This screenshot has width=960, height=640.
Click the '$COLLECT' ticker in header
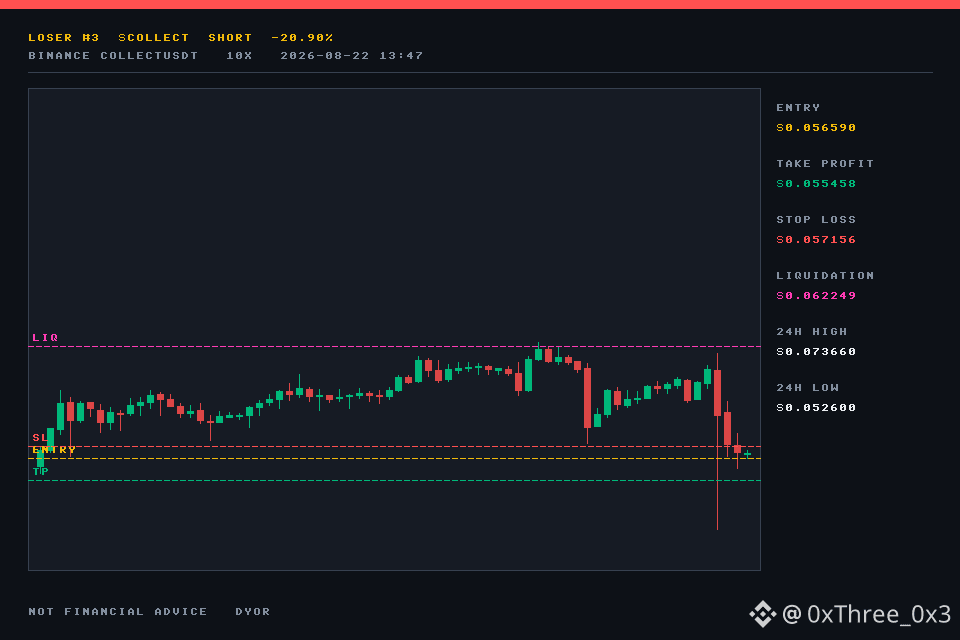tap(154, 38)
